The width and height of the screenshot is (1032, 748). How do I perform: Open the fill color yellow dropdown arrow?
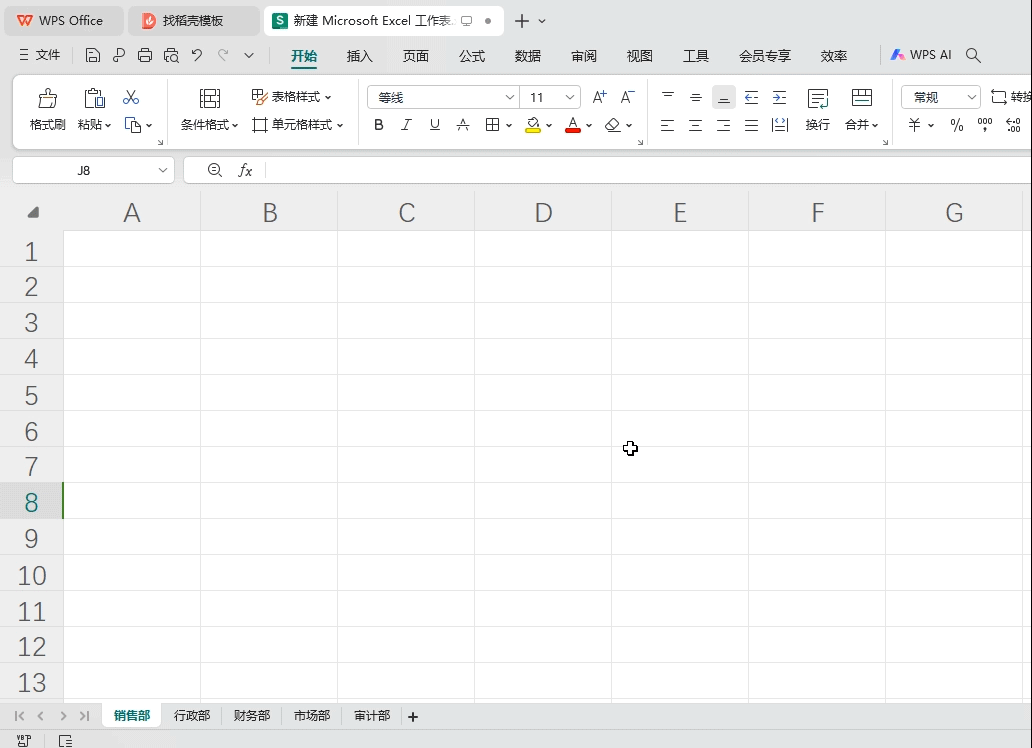(549, 125)
